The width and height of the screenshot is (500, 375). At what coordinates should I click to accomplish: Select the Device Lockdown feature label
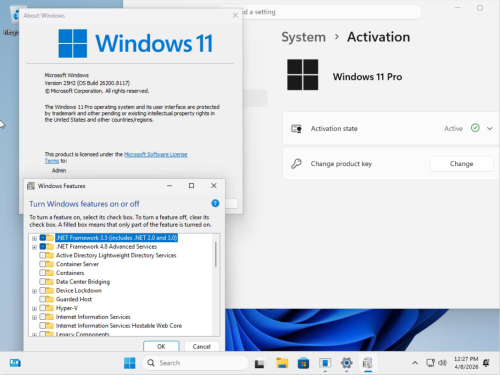[x=79, y=290]
